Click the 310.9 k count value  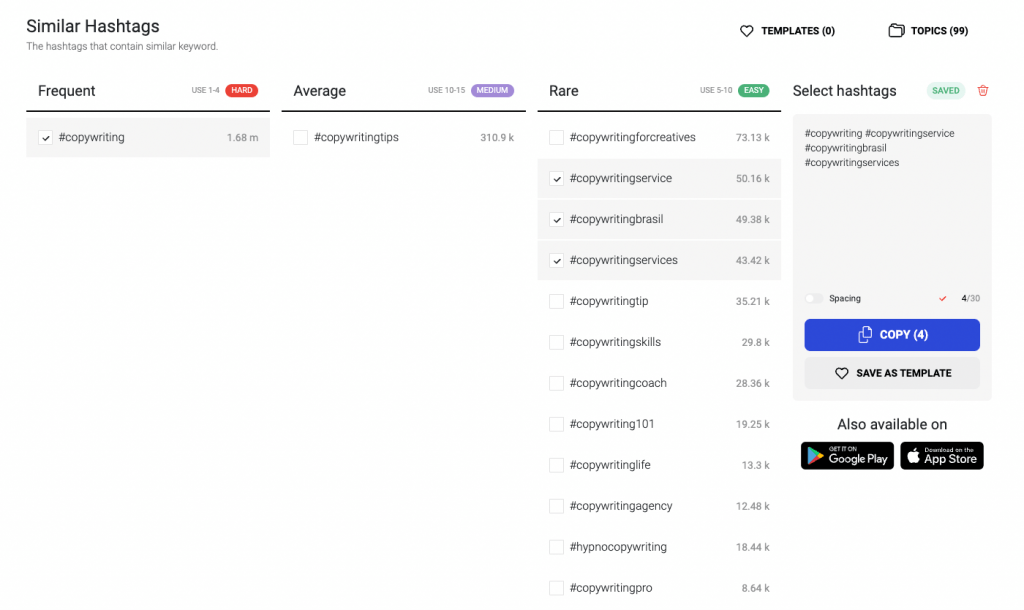coord(497,138)
